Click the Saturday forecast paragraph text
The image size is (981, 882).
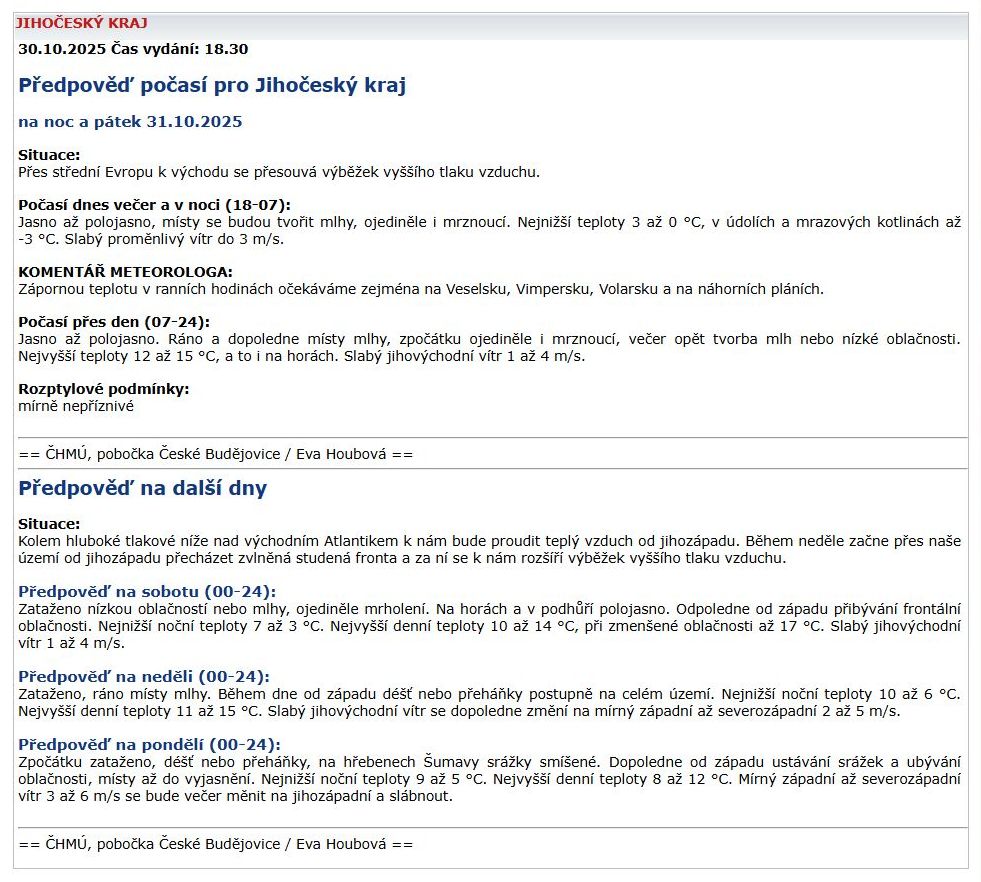point(490,626)
